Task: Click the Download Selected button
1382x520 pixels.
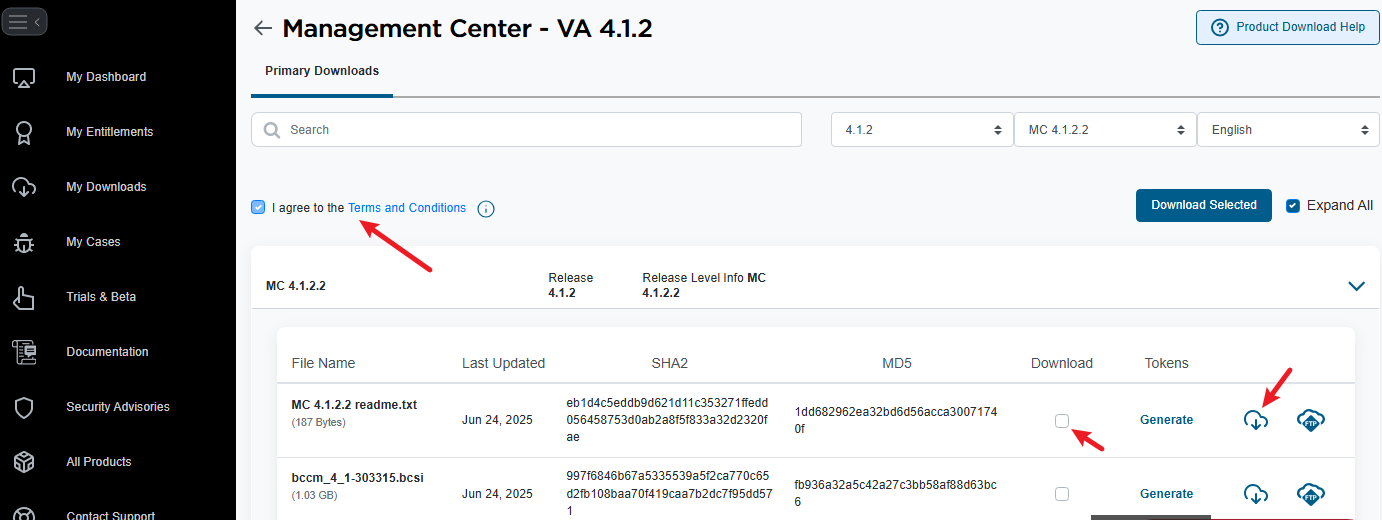Action: (x=1204, y=205)
